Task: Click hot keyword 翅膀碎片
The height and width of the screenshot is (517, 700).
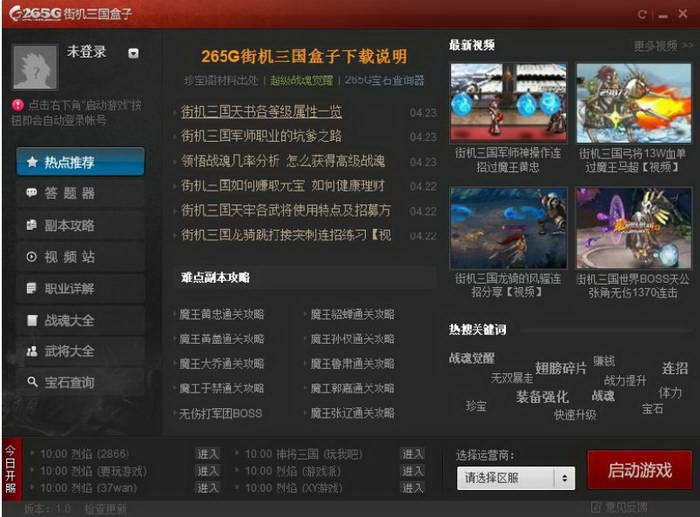Action: click(561, 368)
